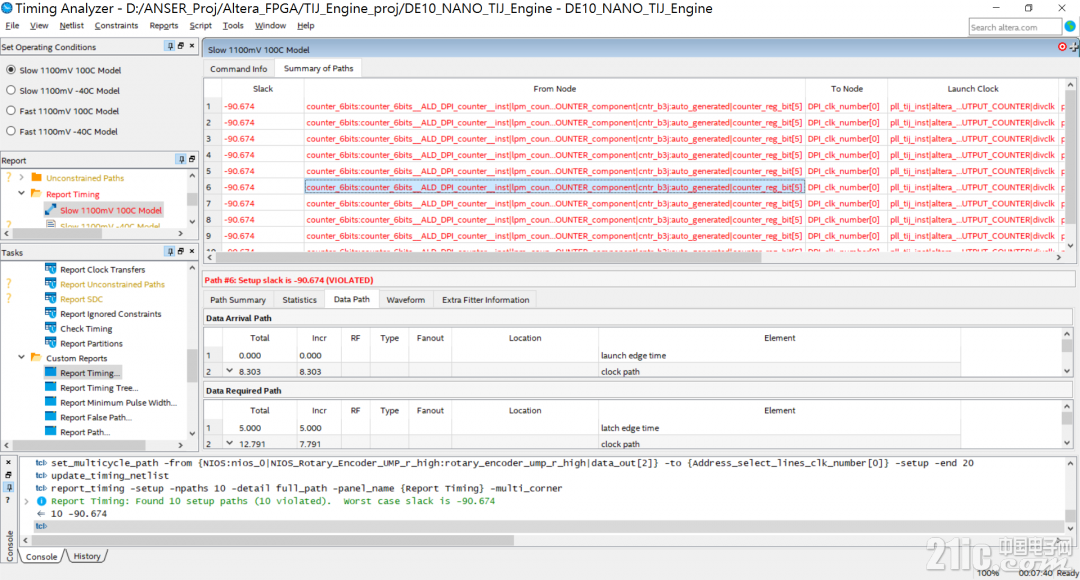Close the Set Operating Conditions panel
The width and height of the screenshot is (1080, 580).
click(x=192, y=45)
